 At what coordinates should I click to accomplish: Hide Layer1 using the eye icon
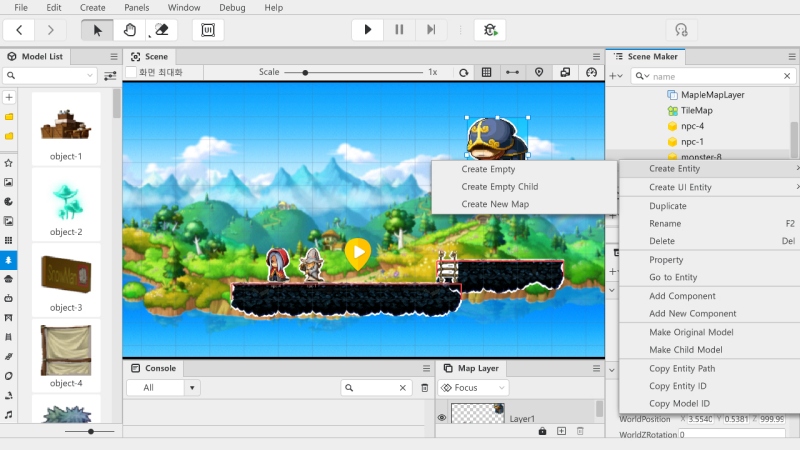pyautogui.click(x=442, y=418)
